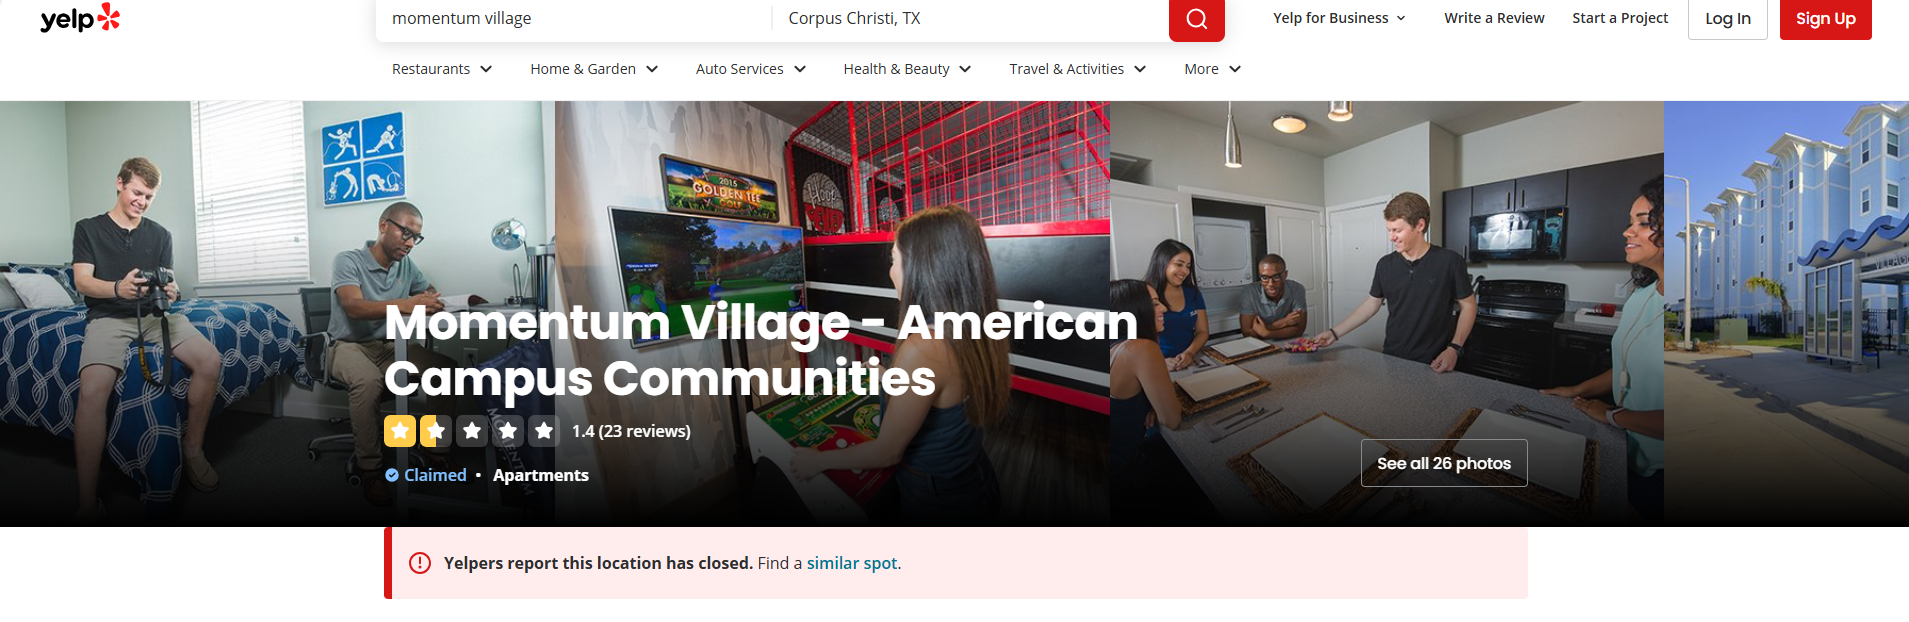Open See all 26 photos
1909x622 pixels.
point(1444,463)
